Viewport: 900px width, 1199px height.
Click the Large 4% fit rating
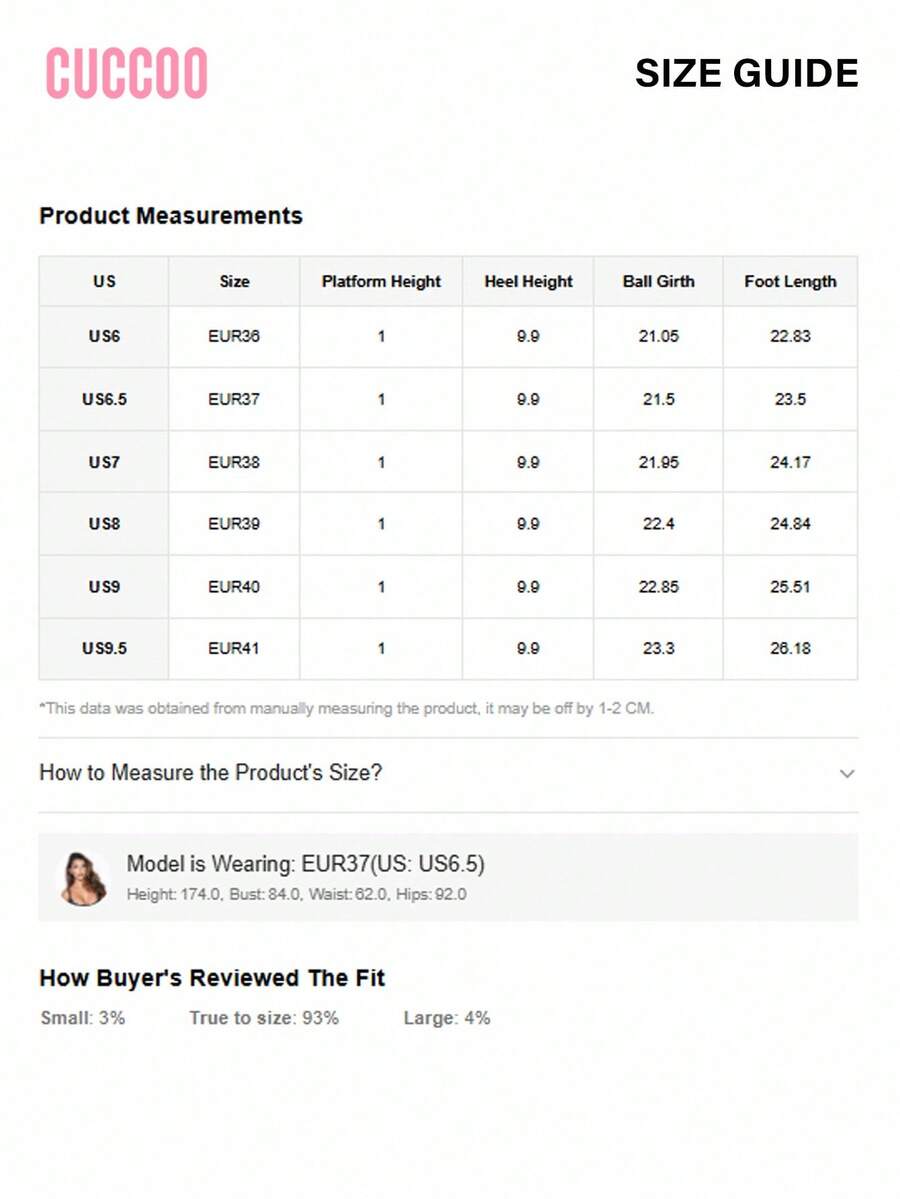click(447, 1019)
